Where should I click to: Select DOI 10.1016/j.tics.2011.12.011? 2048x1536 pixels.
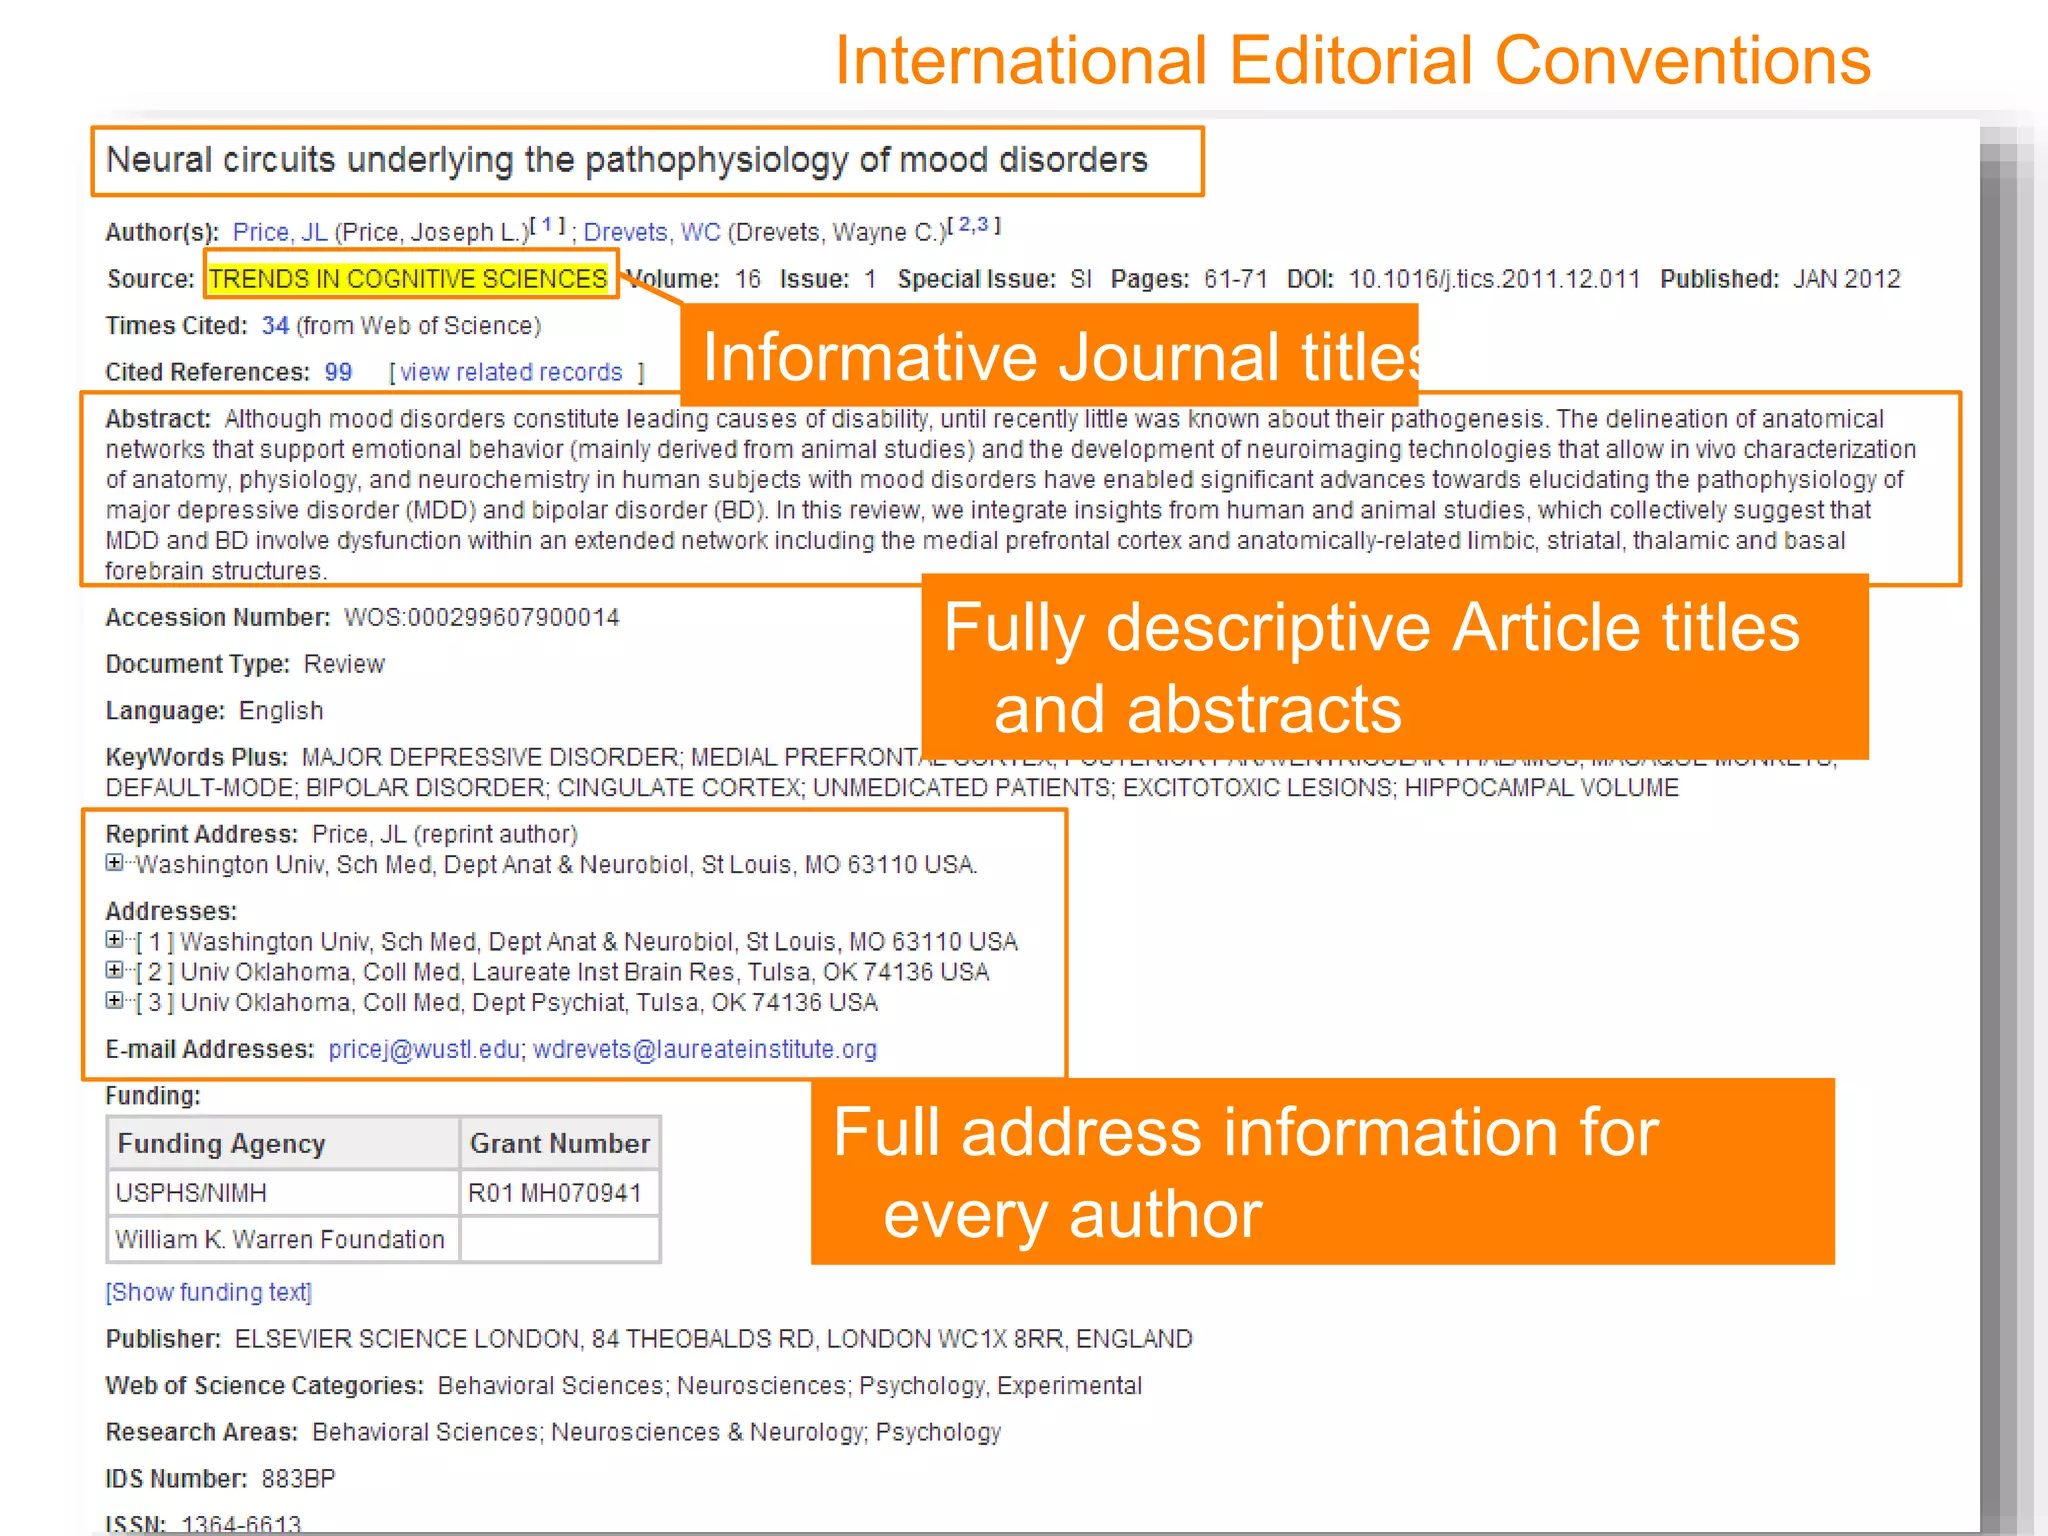(1494, 279)
